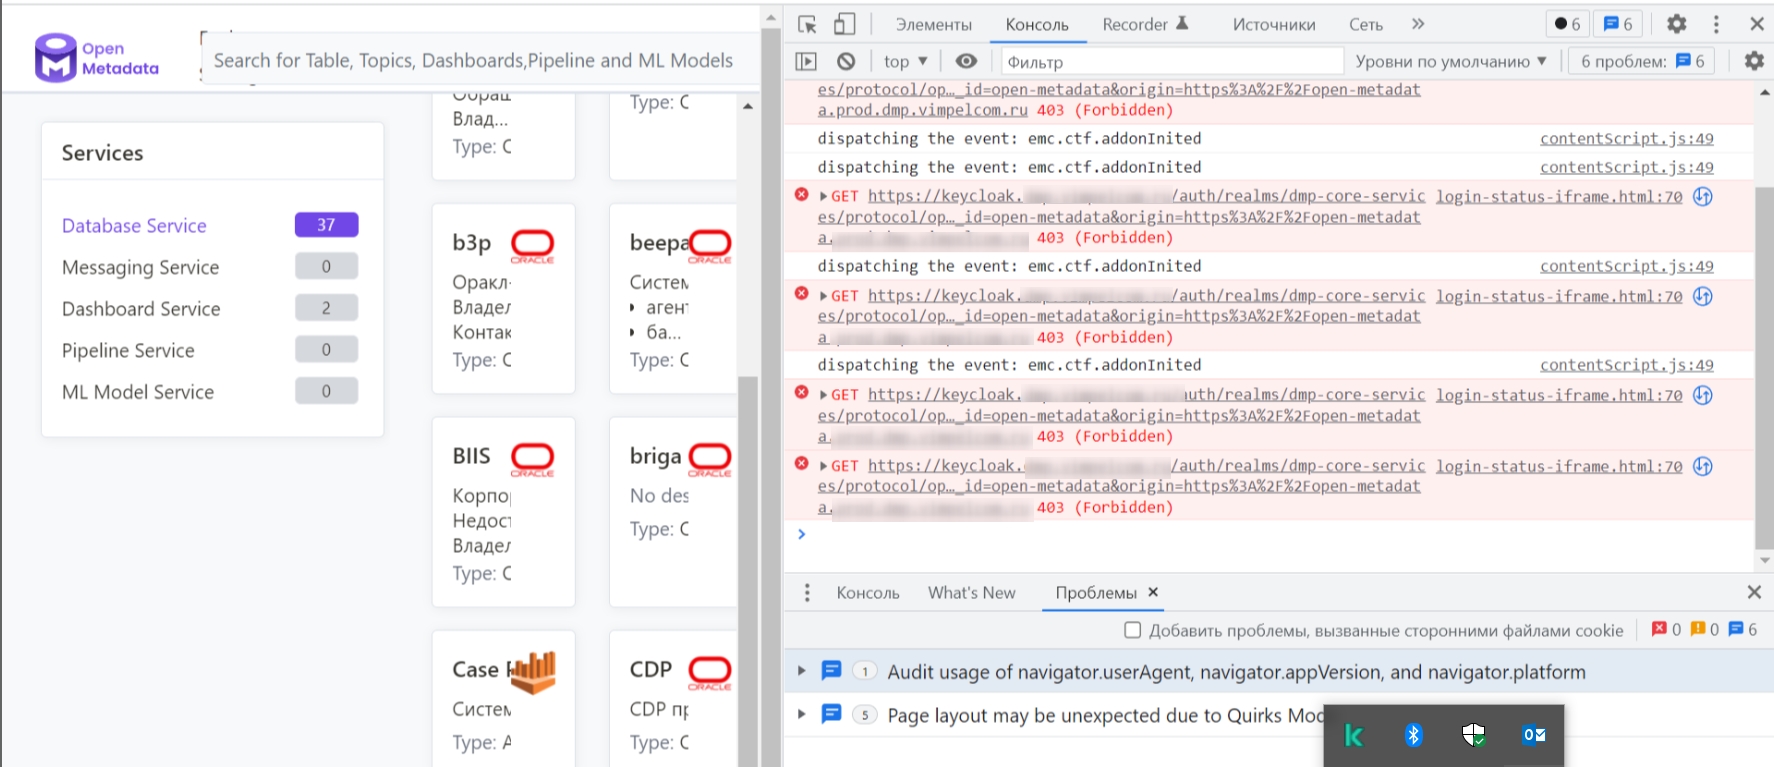Select ML Model Service entry
The height and width of the screenshot is (767, 1774).
138,392
